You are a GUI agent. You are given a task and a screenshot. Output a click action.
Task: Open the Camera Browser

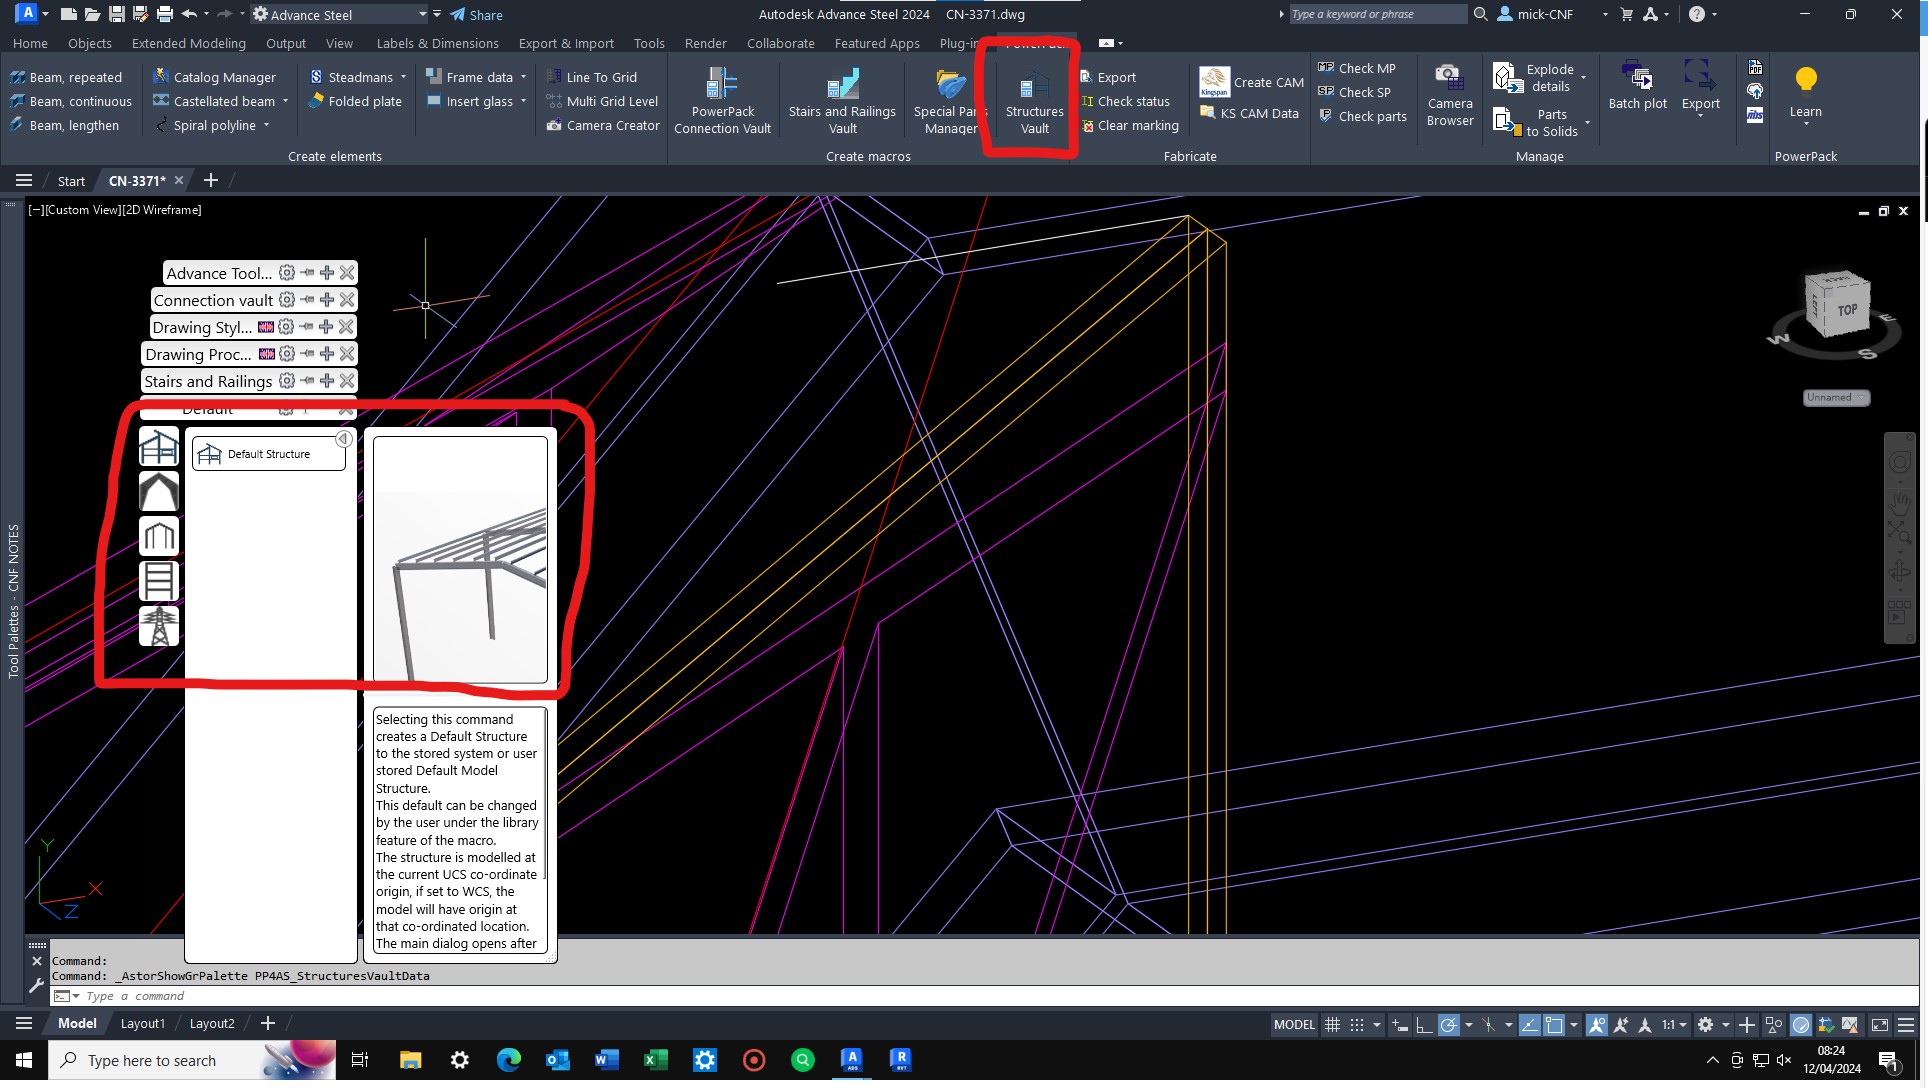click(1449, 97)
